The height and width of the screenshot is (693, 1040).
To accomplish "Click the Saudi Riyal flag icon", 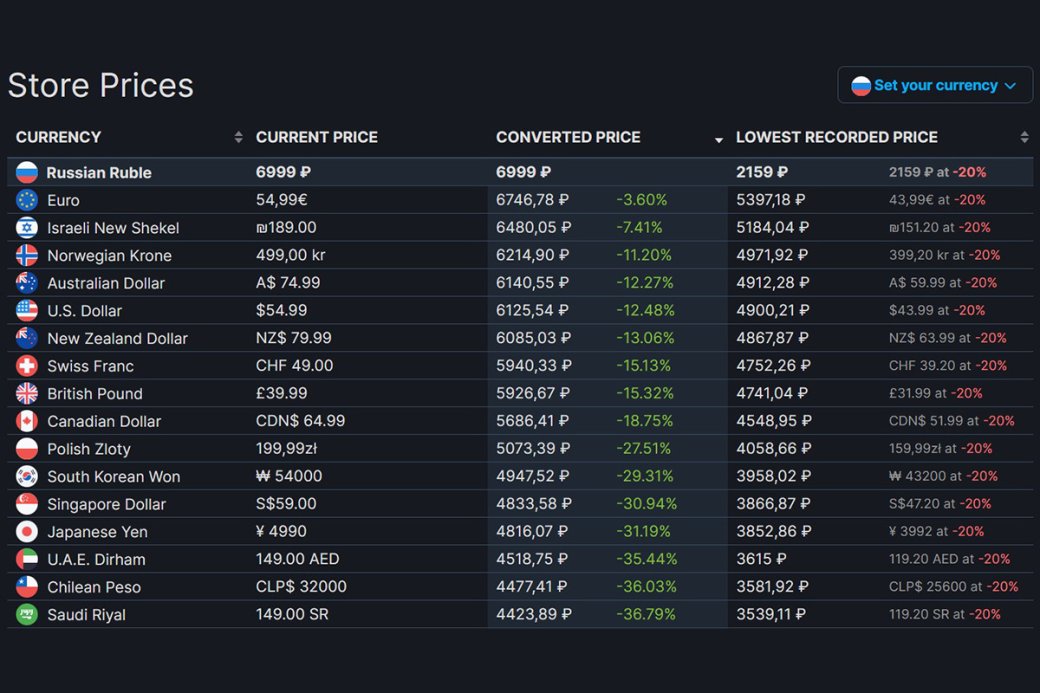I will click(x=27, y=615).
